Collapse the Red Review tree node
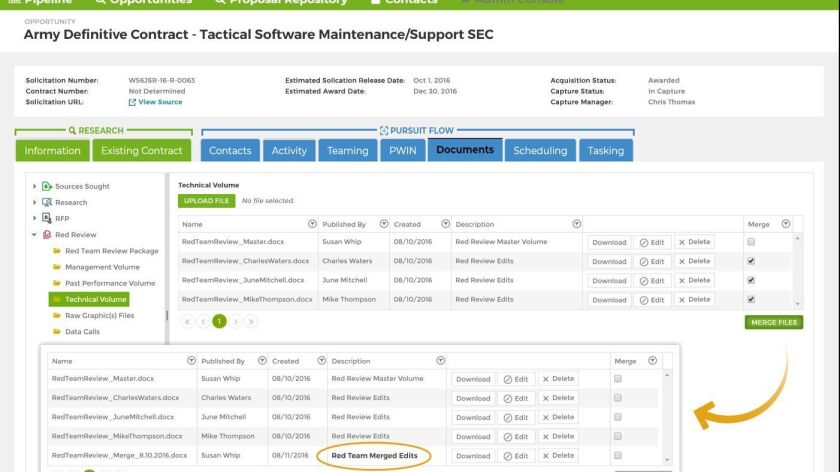 click(x=34, y=235)
